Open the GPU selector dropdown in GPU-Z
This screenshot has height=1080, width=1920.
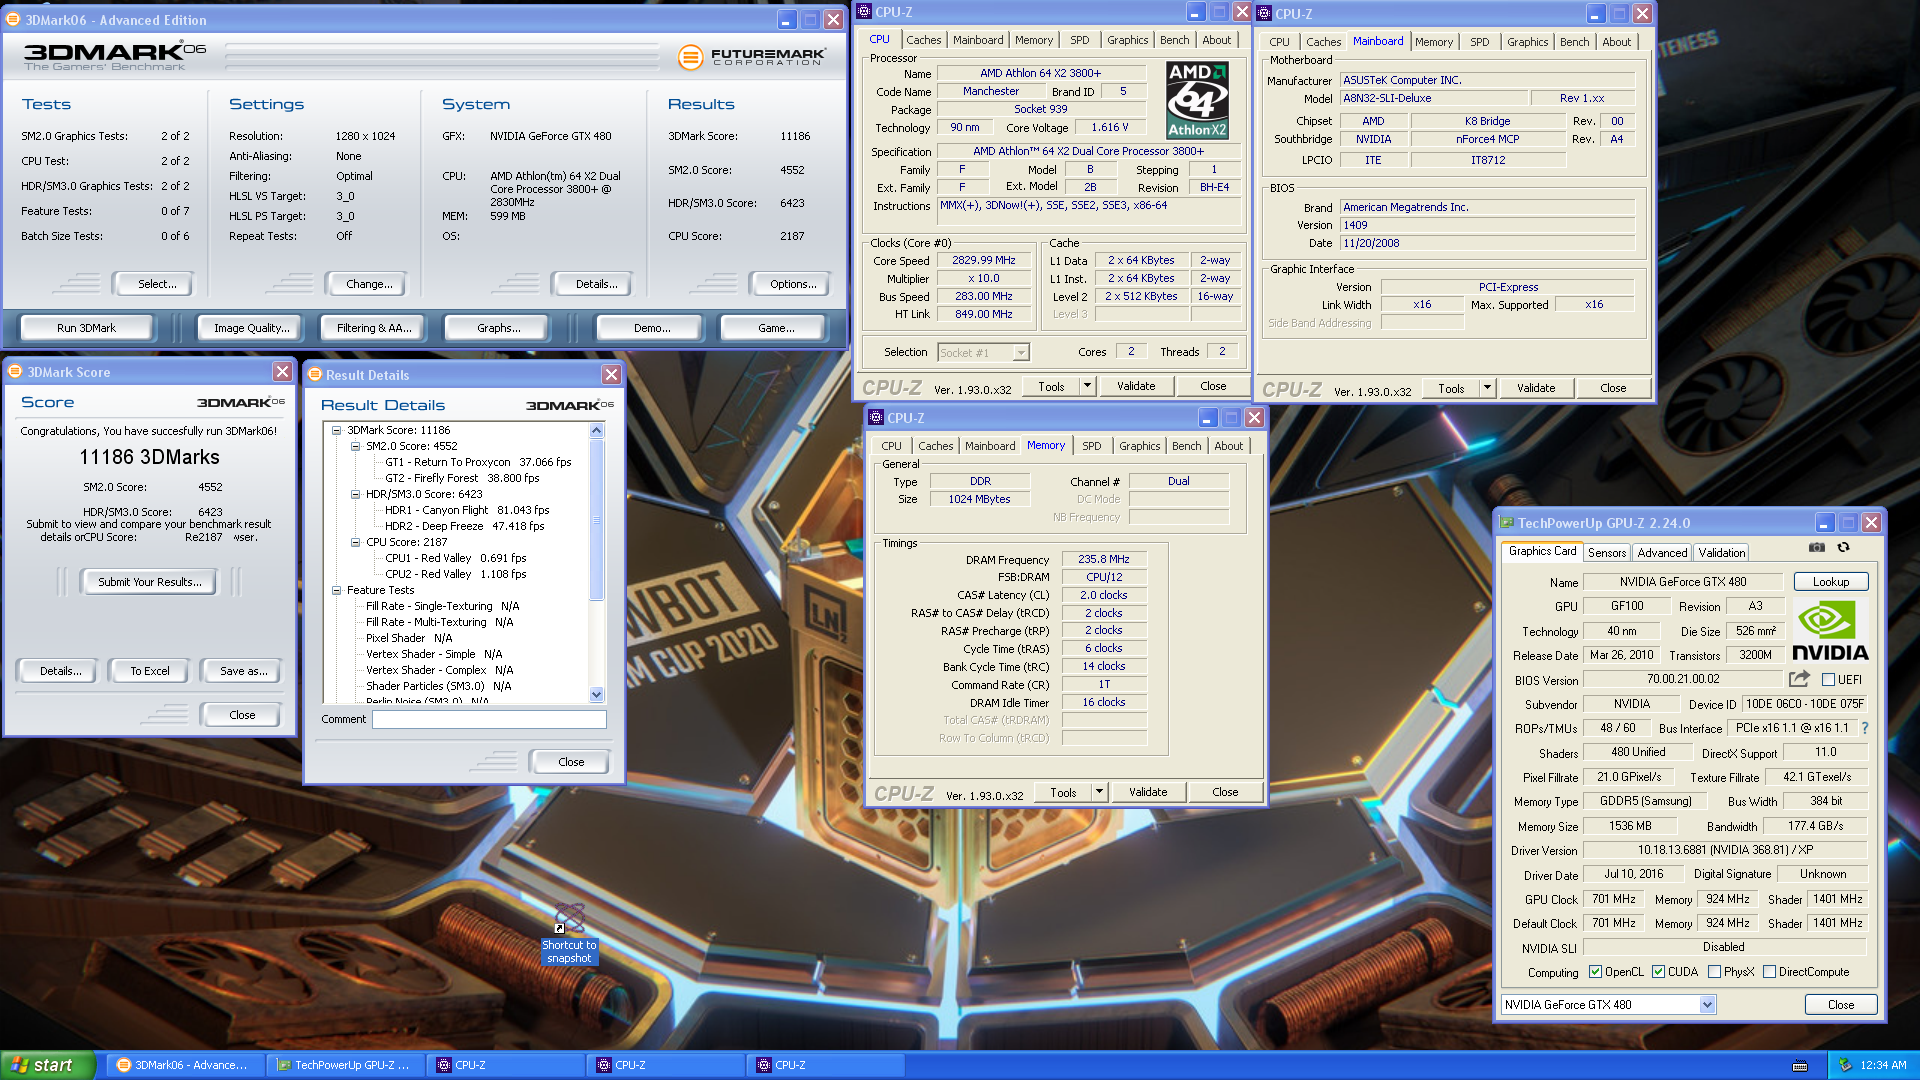(1707, 1005)
